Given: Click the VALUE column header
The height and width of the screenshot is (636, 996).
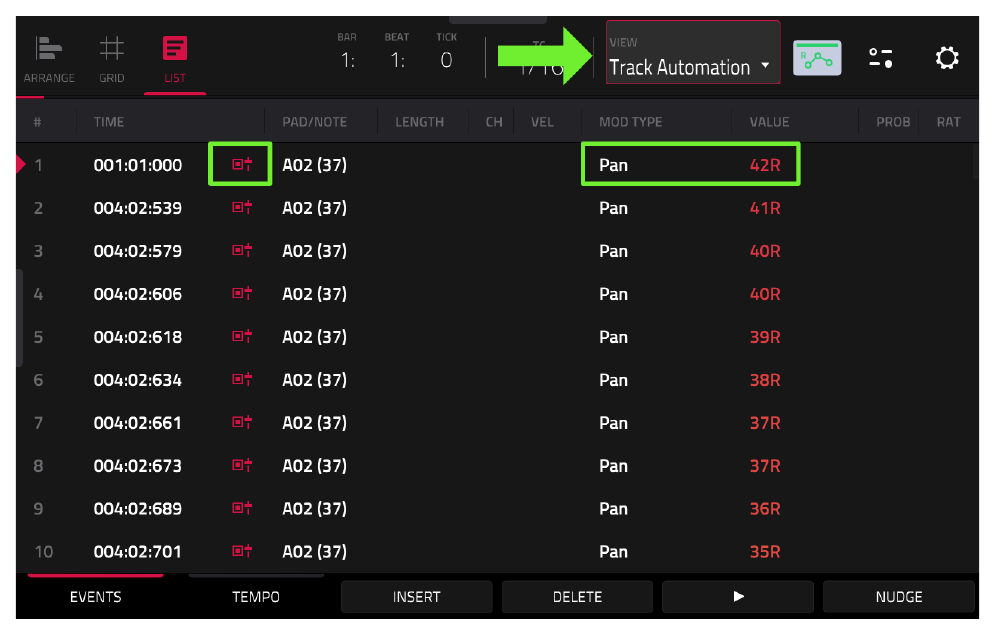Looking at the screenshot, I should 769,121.
